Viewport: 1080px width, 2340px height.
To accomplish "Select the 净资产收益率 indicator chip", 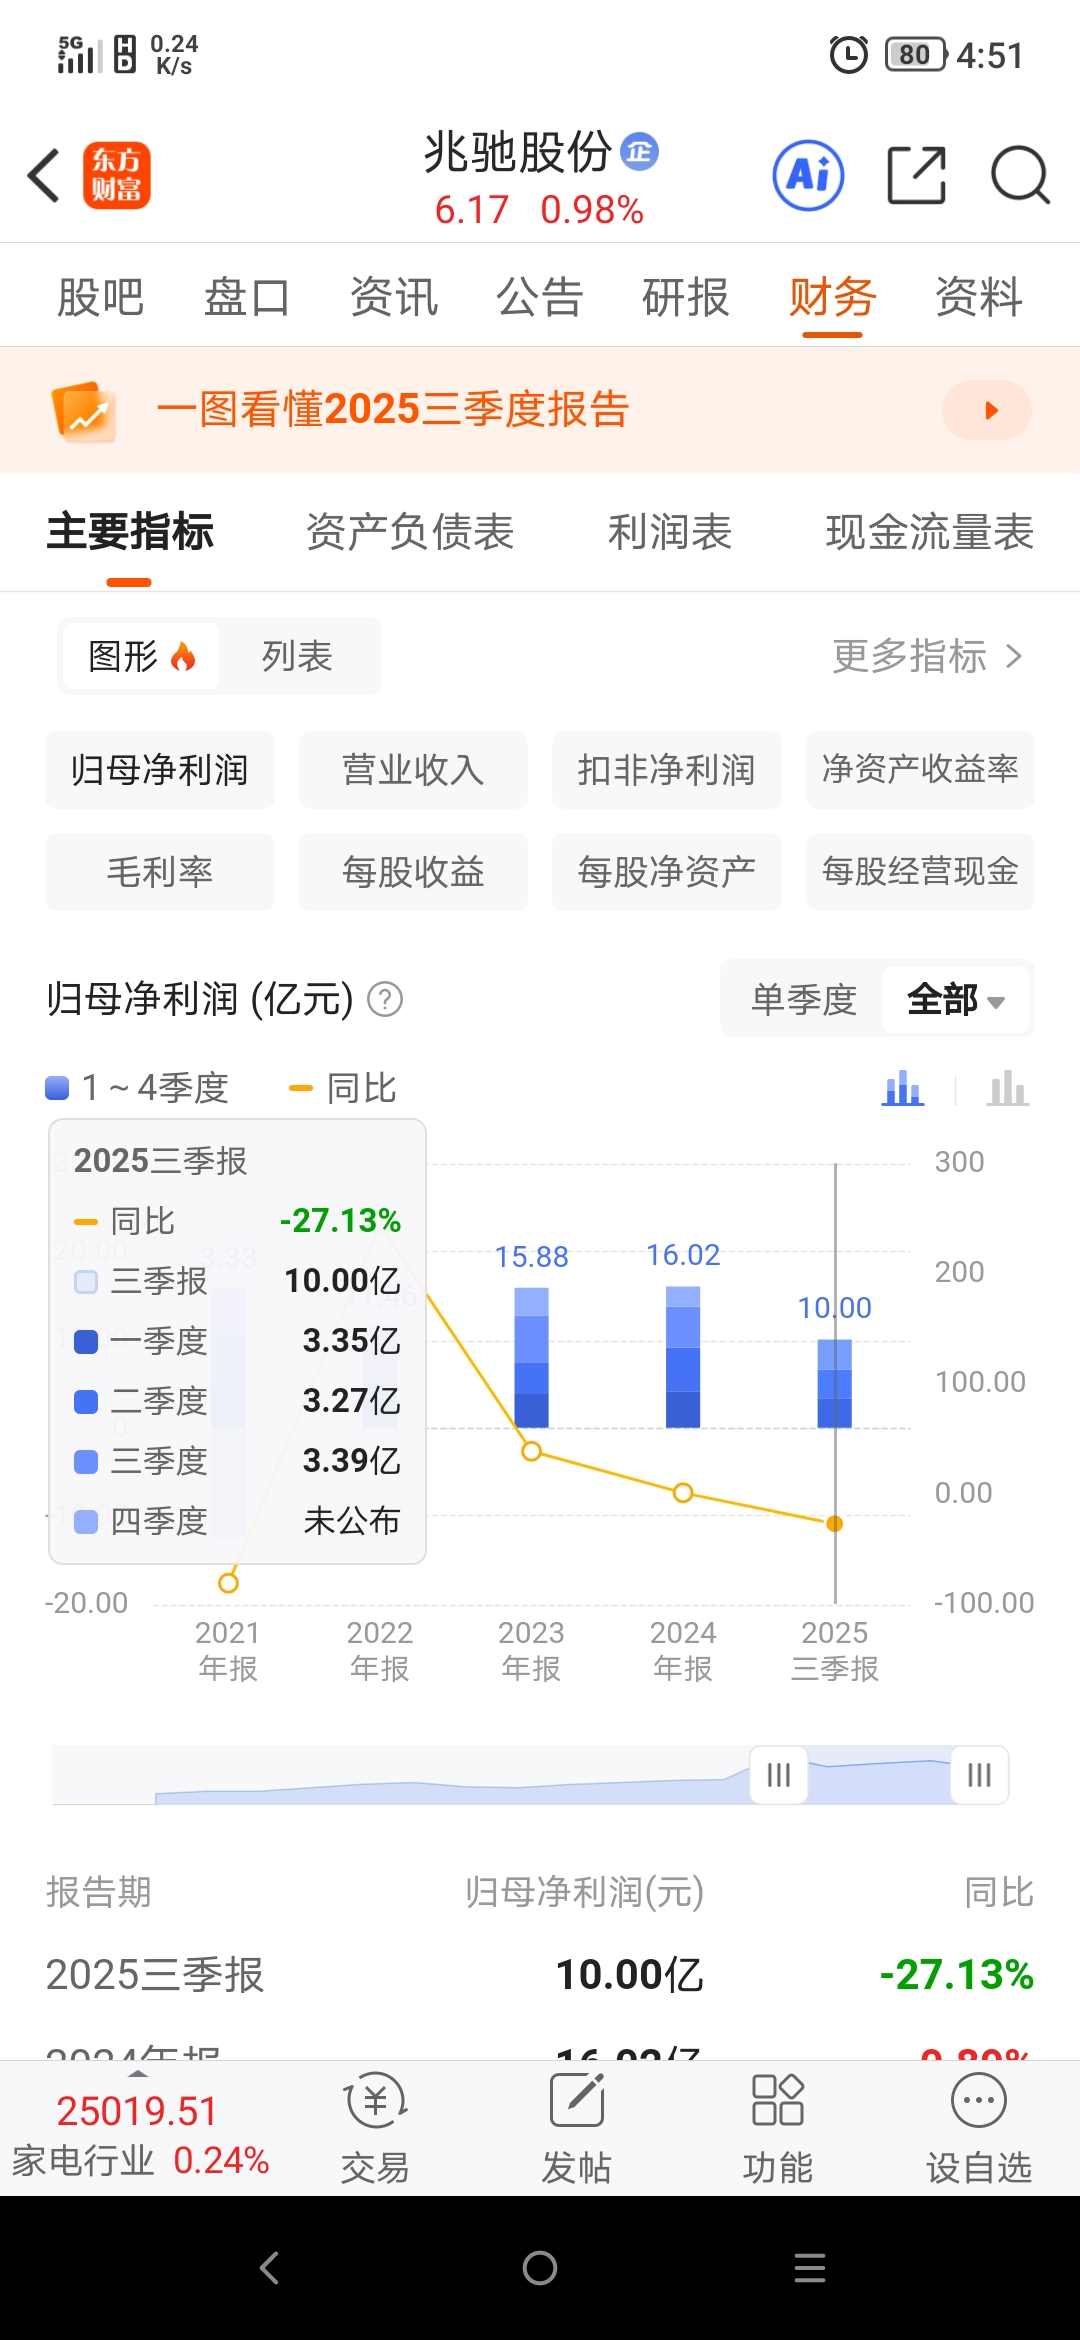I will [x=920, y=770].
